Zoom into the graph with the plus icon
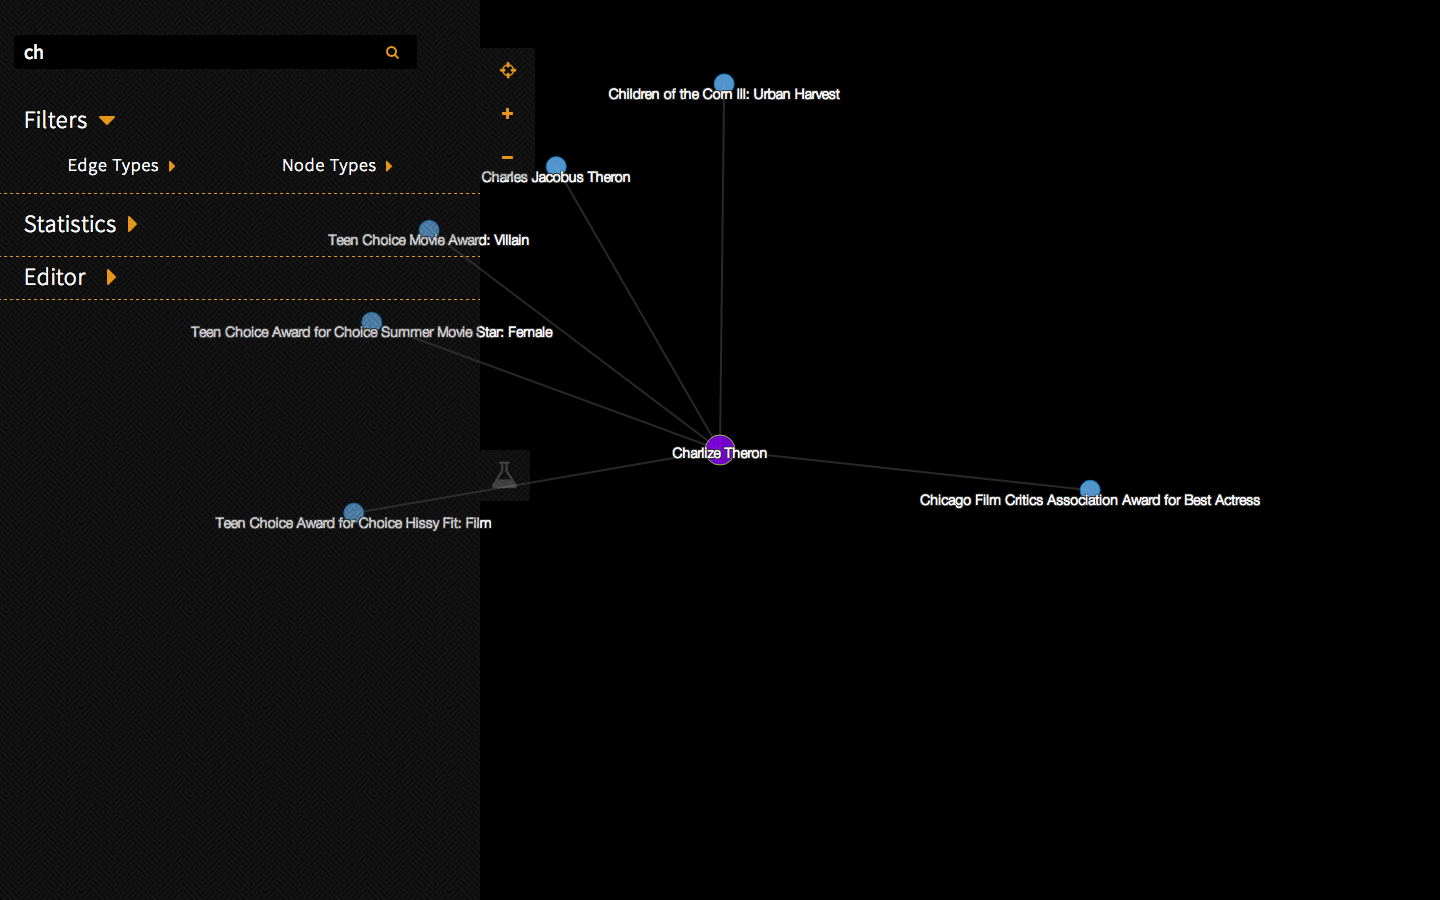 [508, 114]
